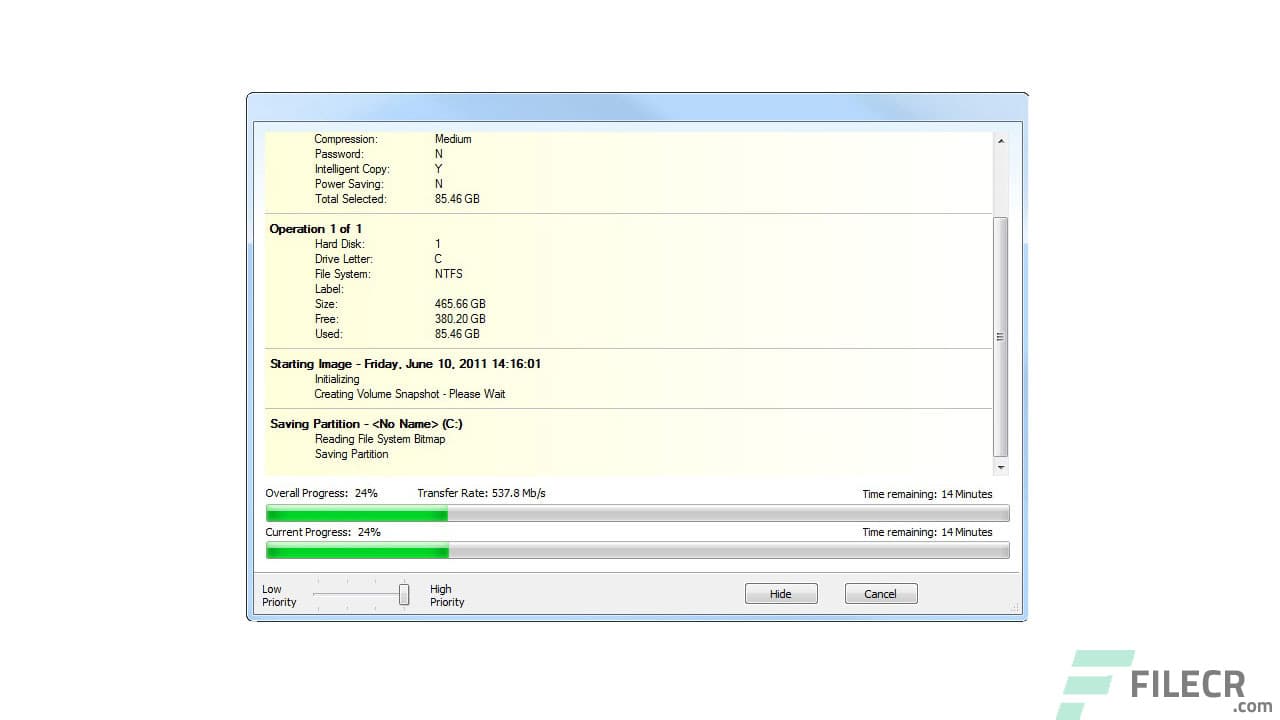Click the Low Priority label
1280x720 pixels.
point(278,595)
